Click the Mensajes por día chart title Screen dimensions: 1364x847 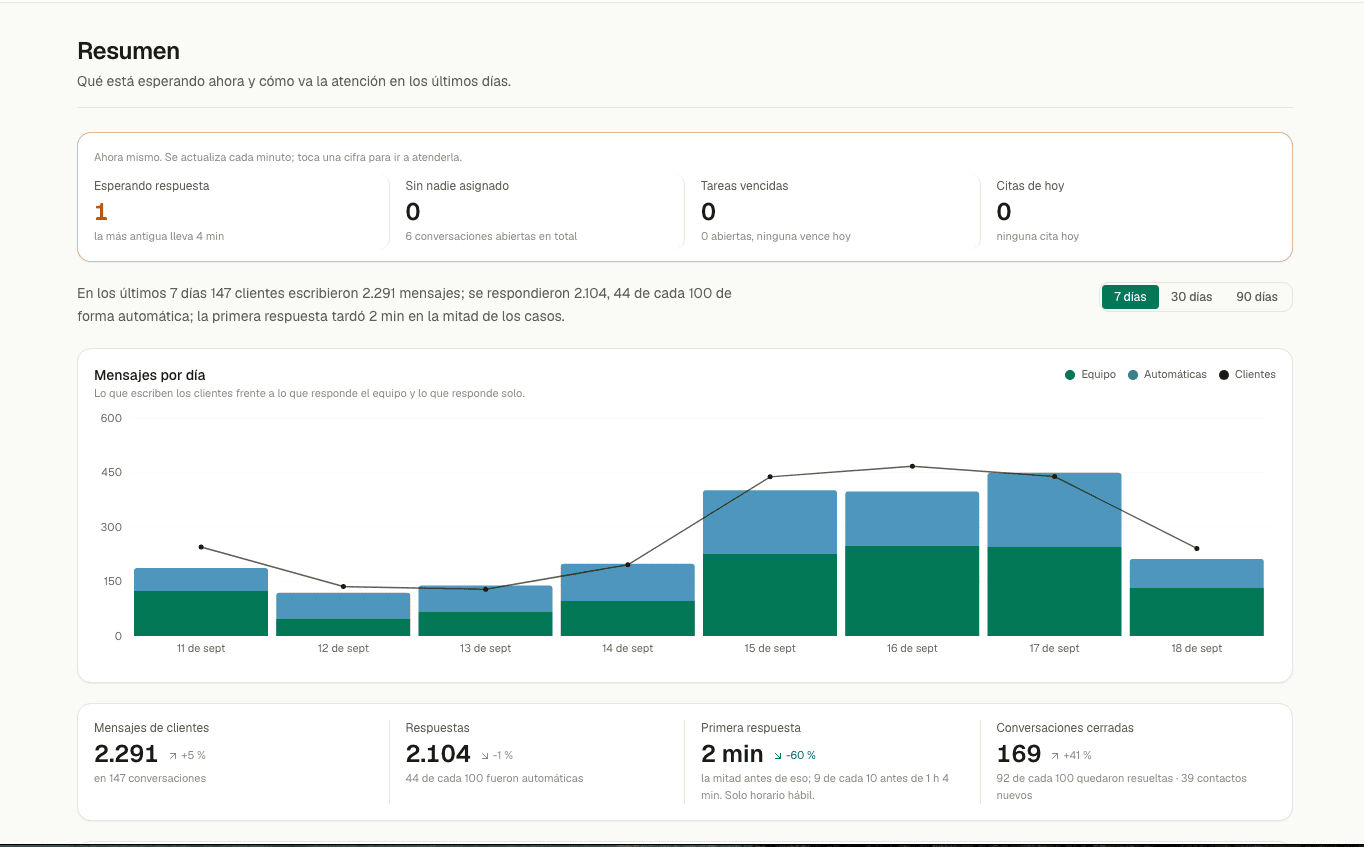pos(150,375)
